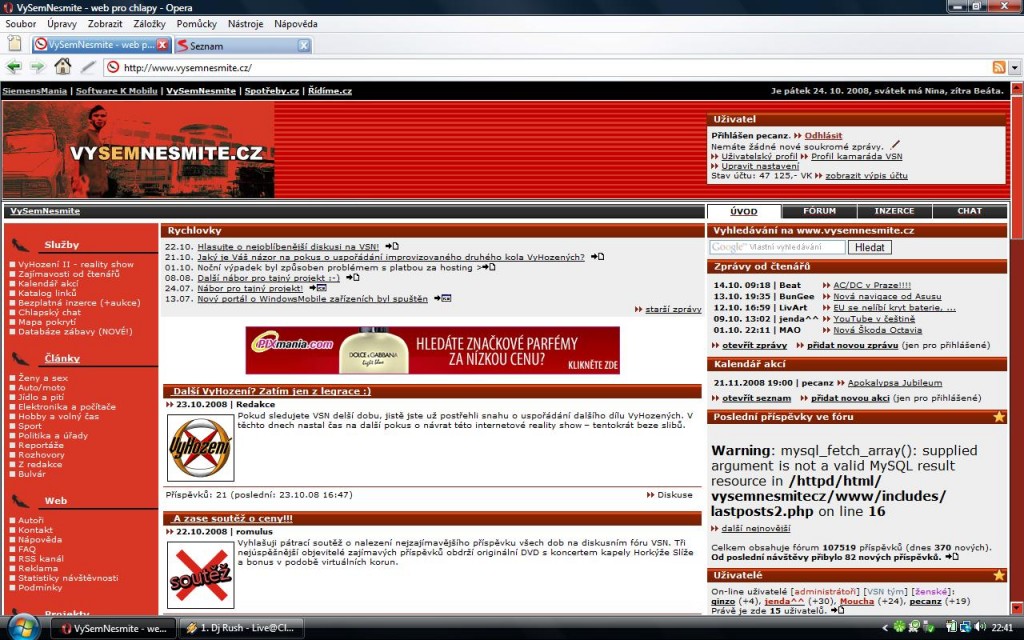The height and width of the screenshot is (640, 1024).
Task: Open Ženy a sex sidebar category
Action: point(43,377)
